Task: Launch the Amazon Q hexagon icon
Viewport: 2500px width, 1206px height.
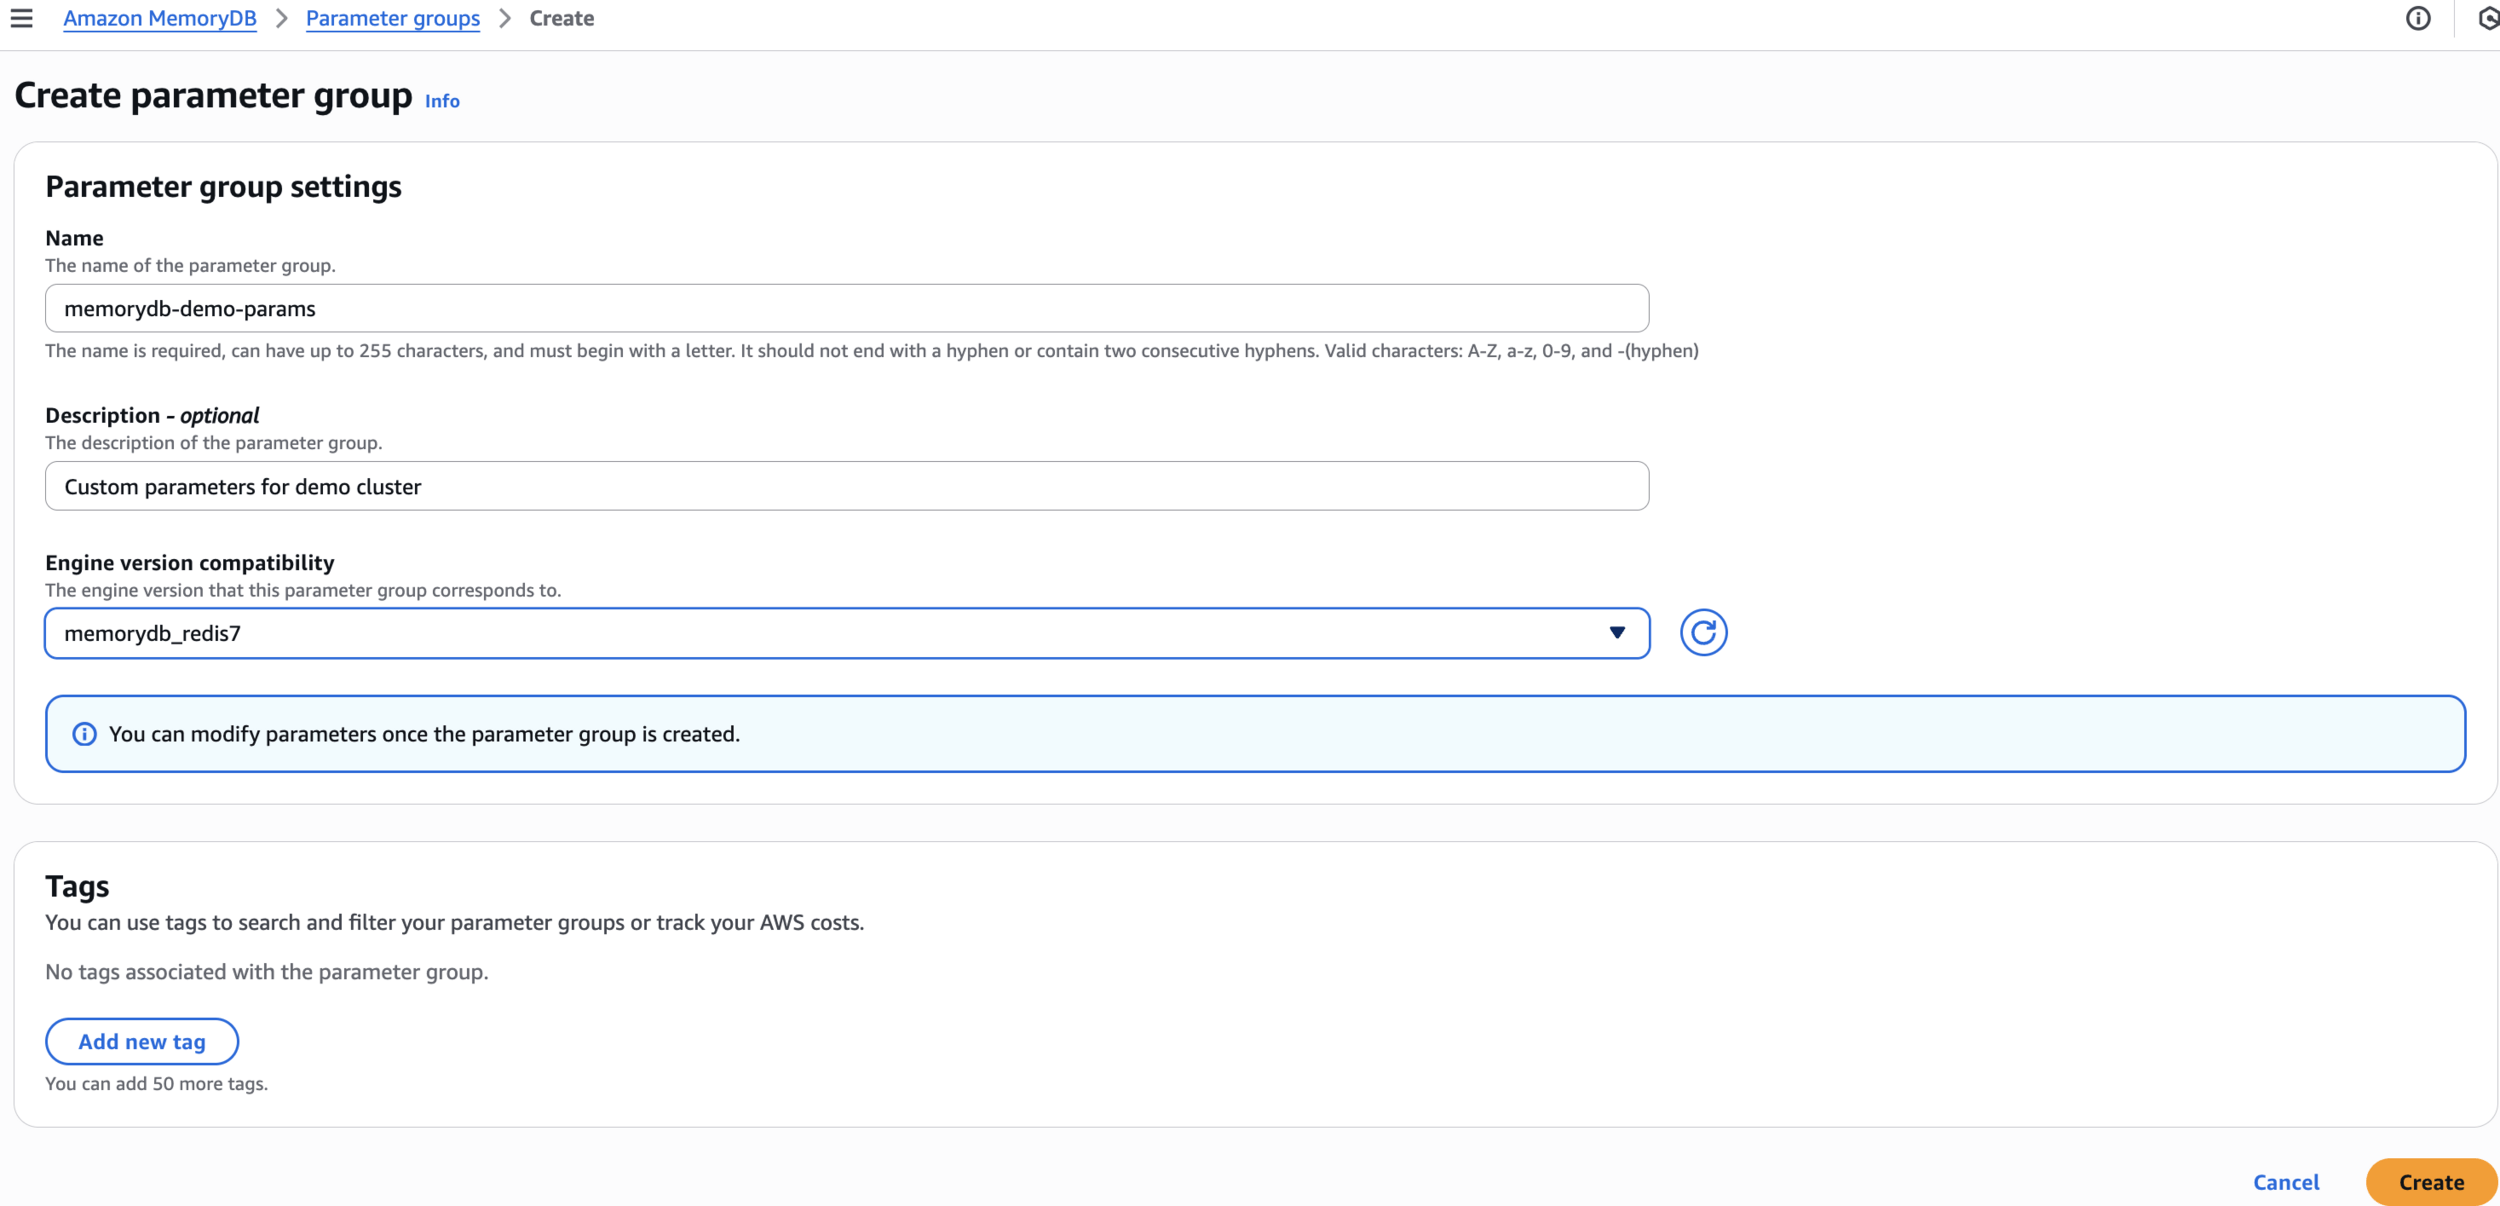Action: pyautogui.click(x=2488, y=18)
